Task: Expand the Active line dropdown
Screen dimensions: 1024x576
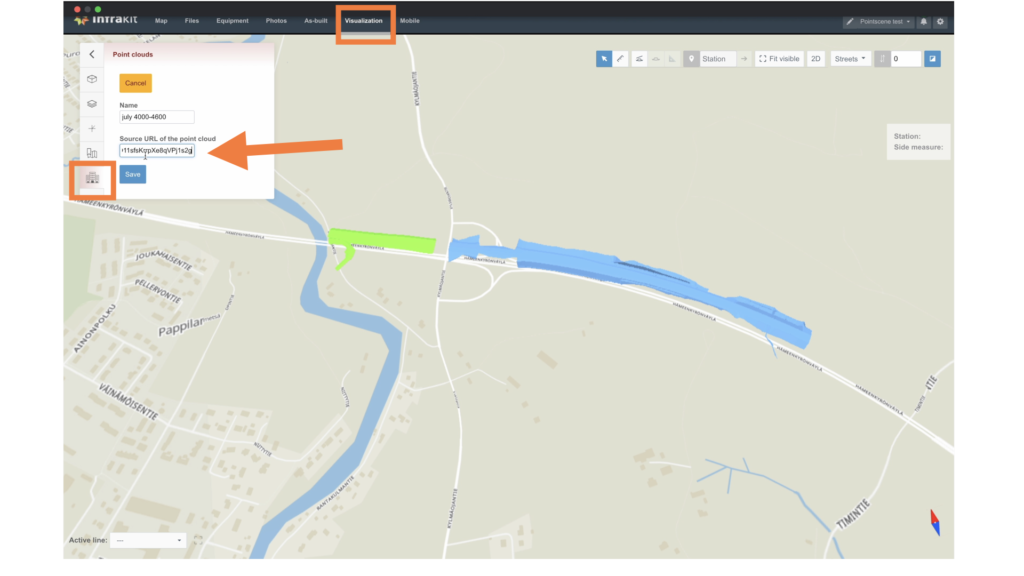Action: [x=148, y=540]
